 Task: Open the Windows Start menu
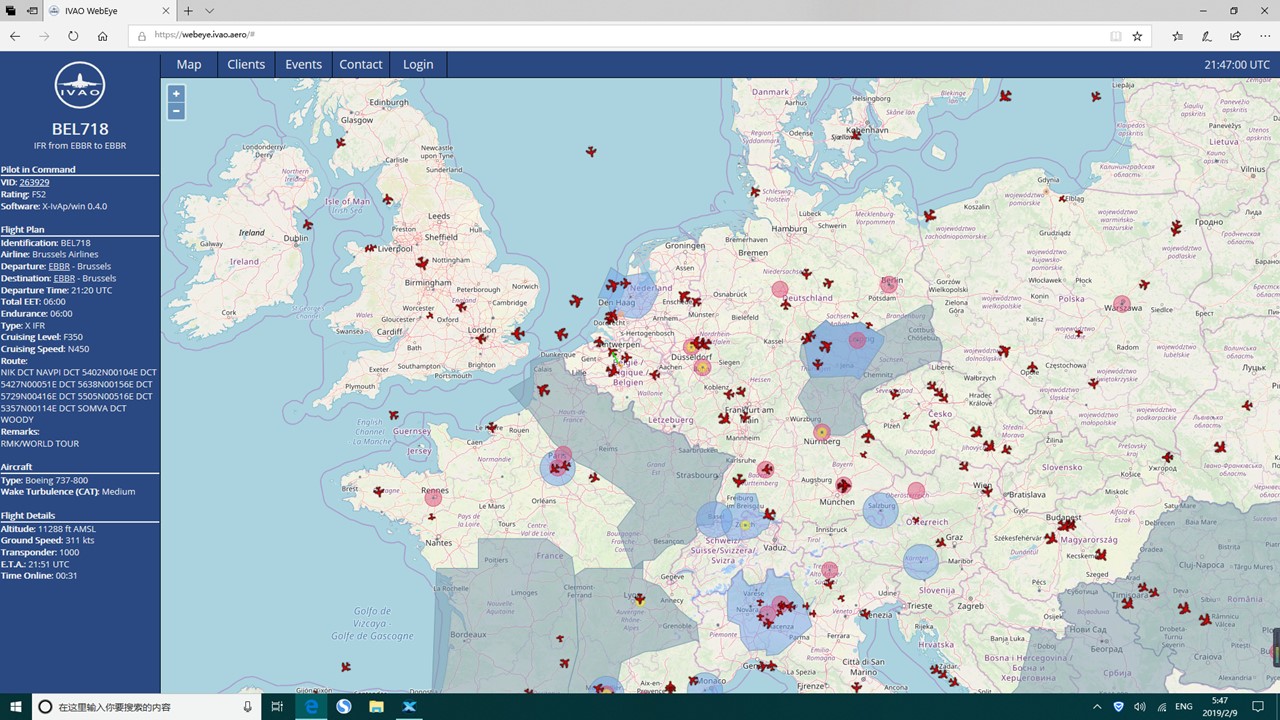[16, 707]
